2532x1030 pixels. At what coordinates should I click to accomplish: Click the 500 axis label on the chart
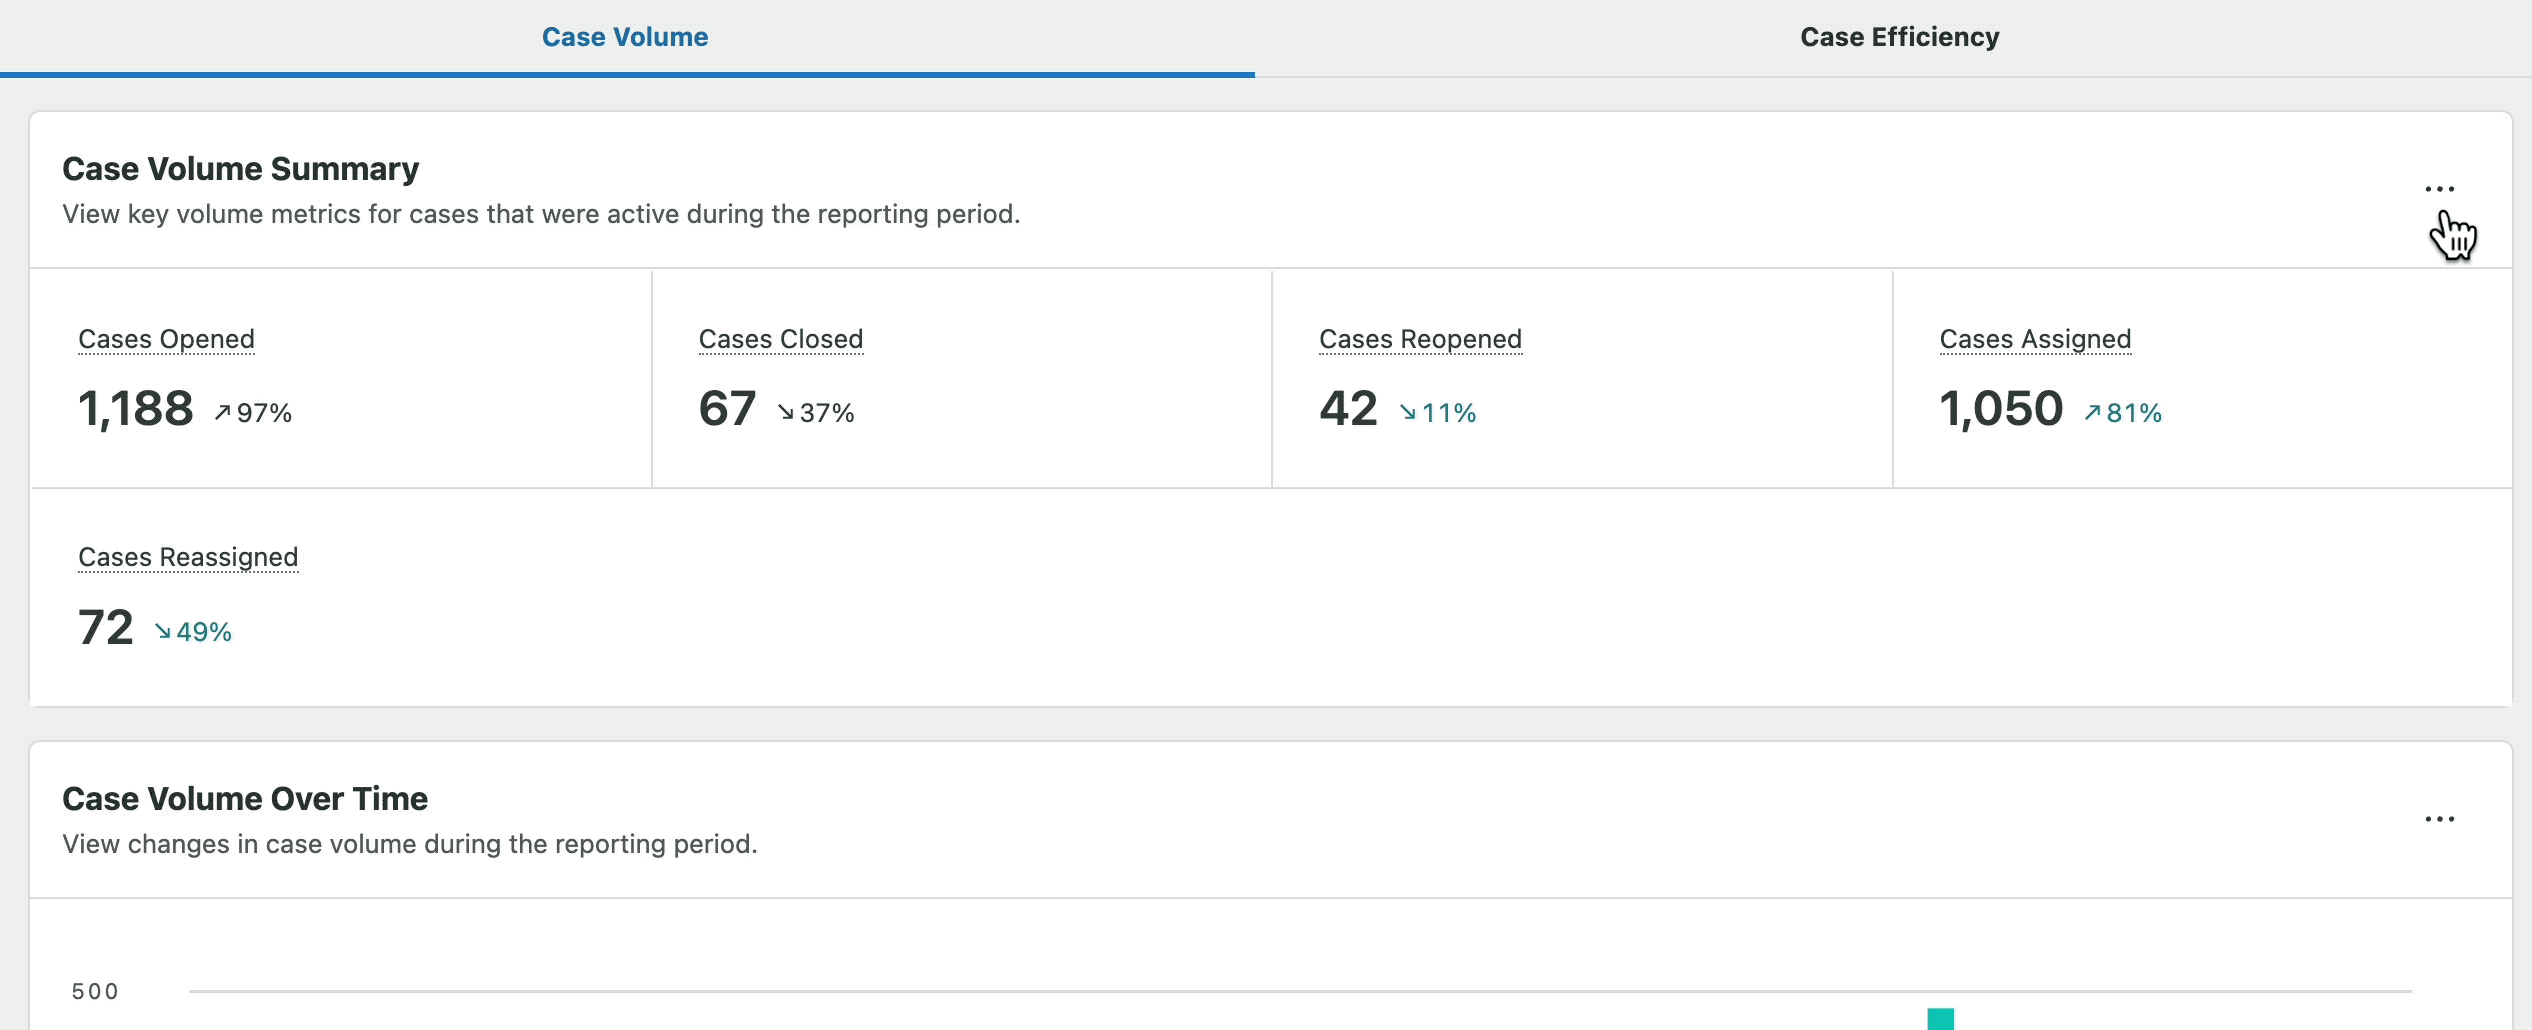point(95,991)
